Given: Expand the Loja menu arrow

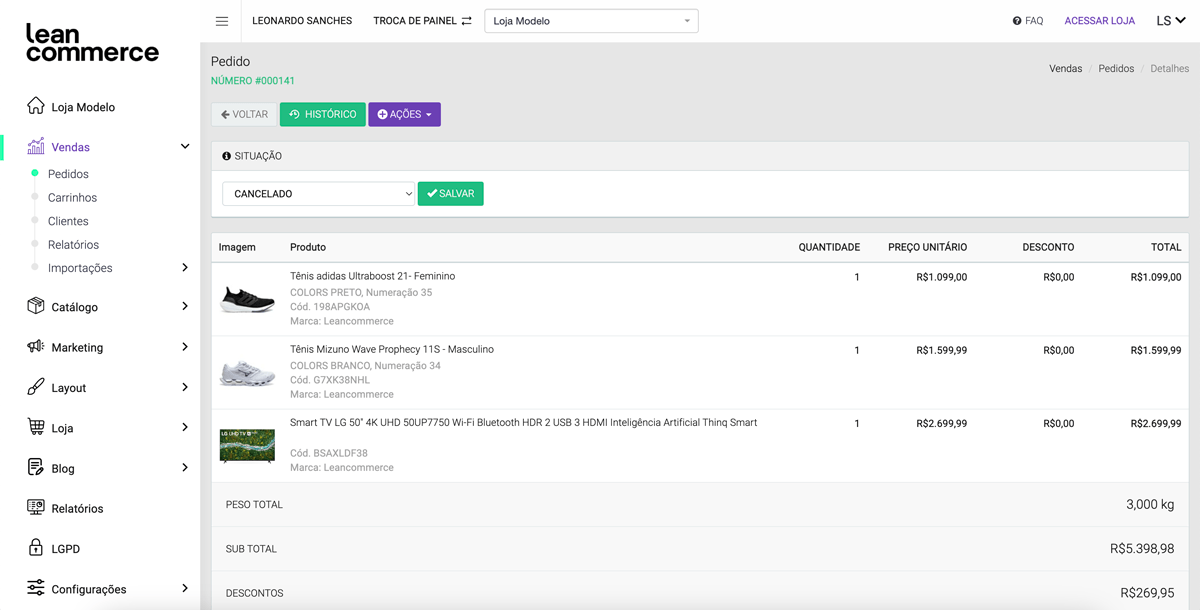Looking at the screenshot, I should (185, 427).
